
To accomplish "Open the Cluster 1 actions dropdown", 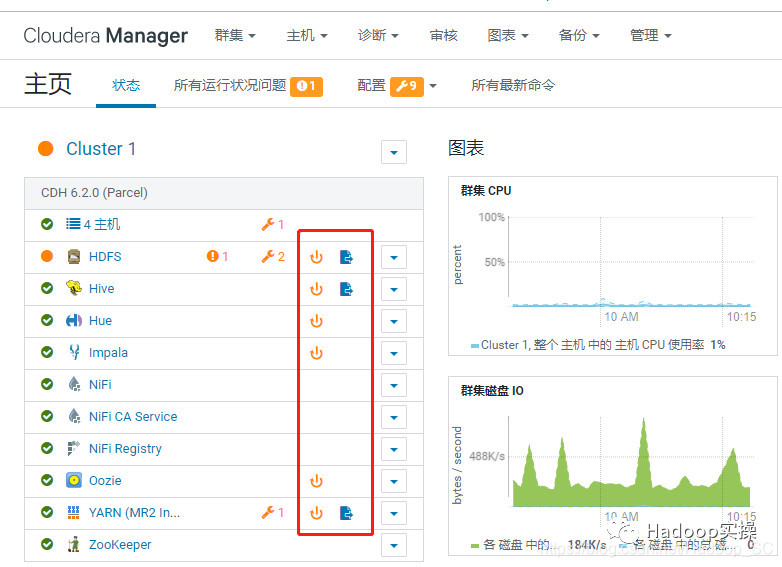I will pyautogui.click(x=394, y=152).
